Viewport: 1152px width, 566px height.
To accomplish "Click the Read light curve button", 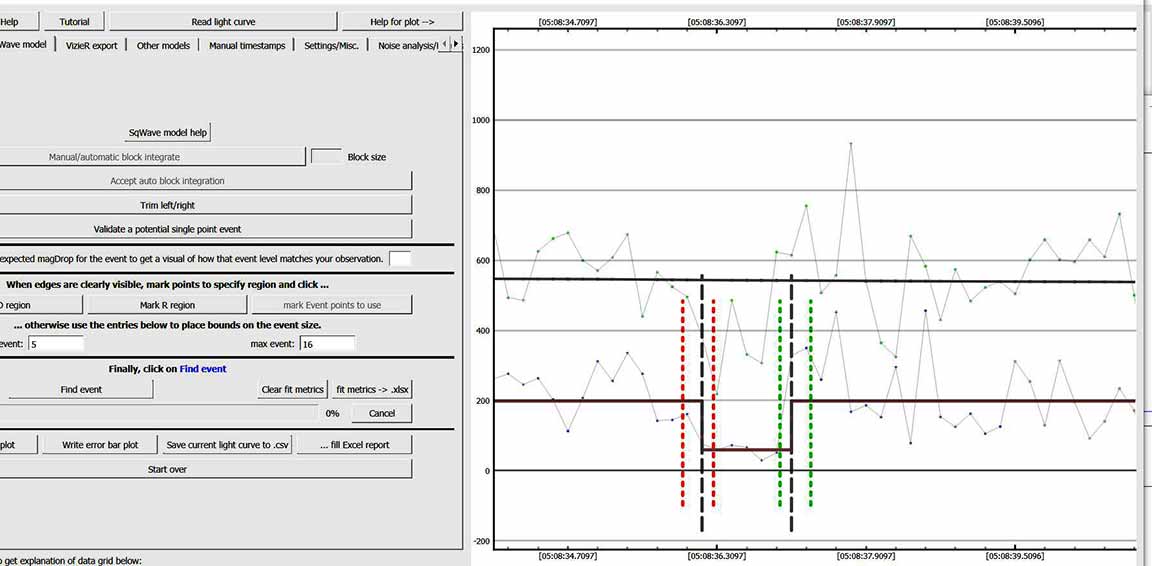I will [222, 21].
